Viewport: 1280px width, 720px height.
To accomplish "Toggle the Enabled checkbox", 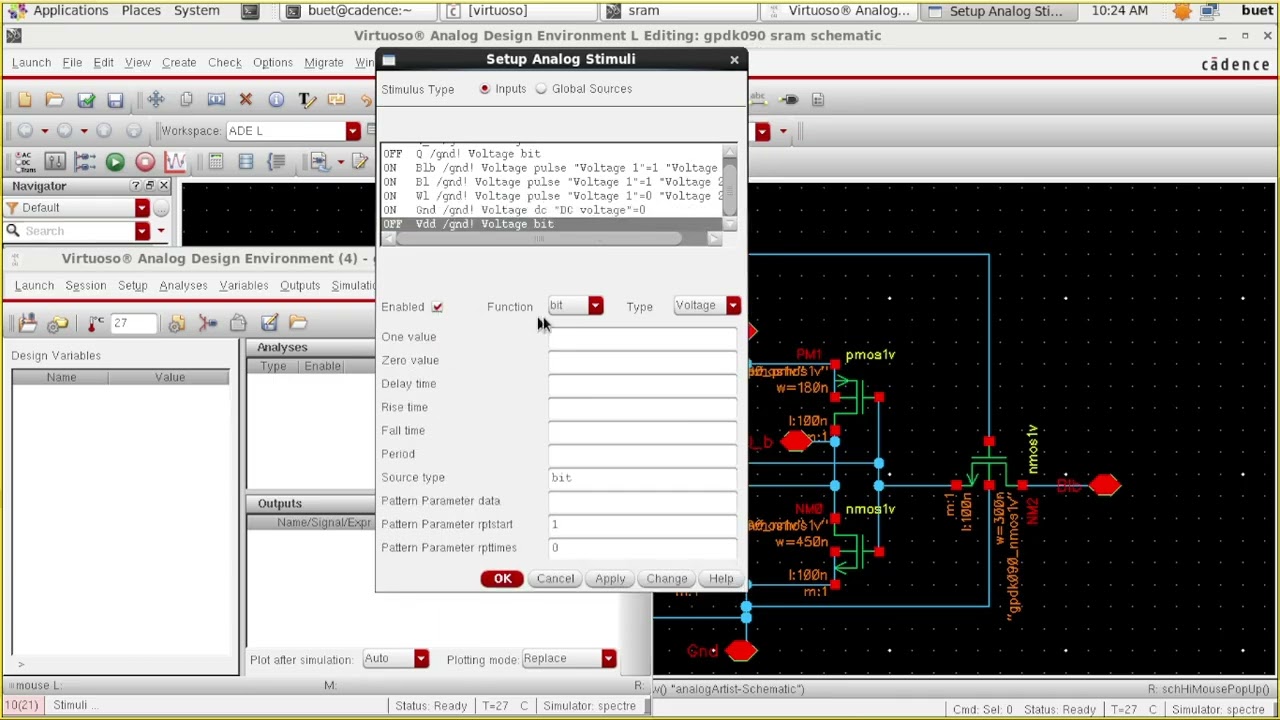I will 437,307.
